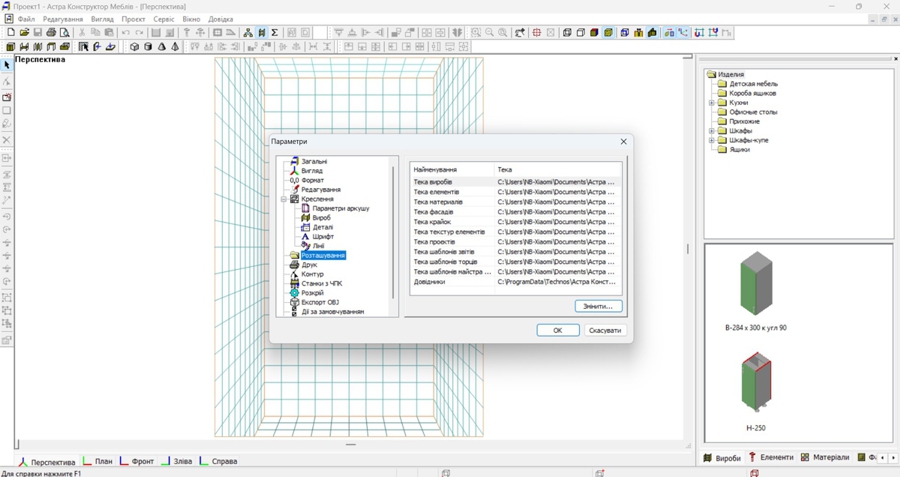Click the zoom window magnifier icon
The width and height of the screenshot is (900, 477).
coord(476,33)
